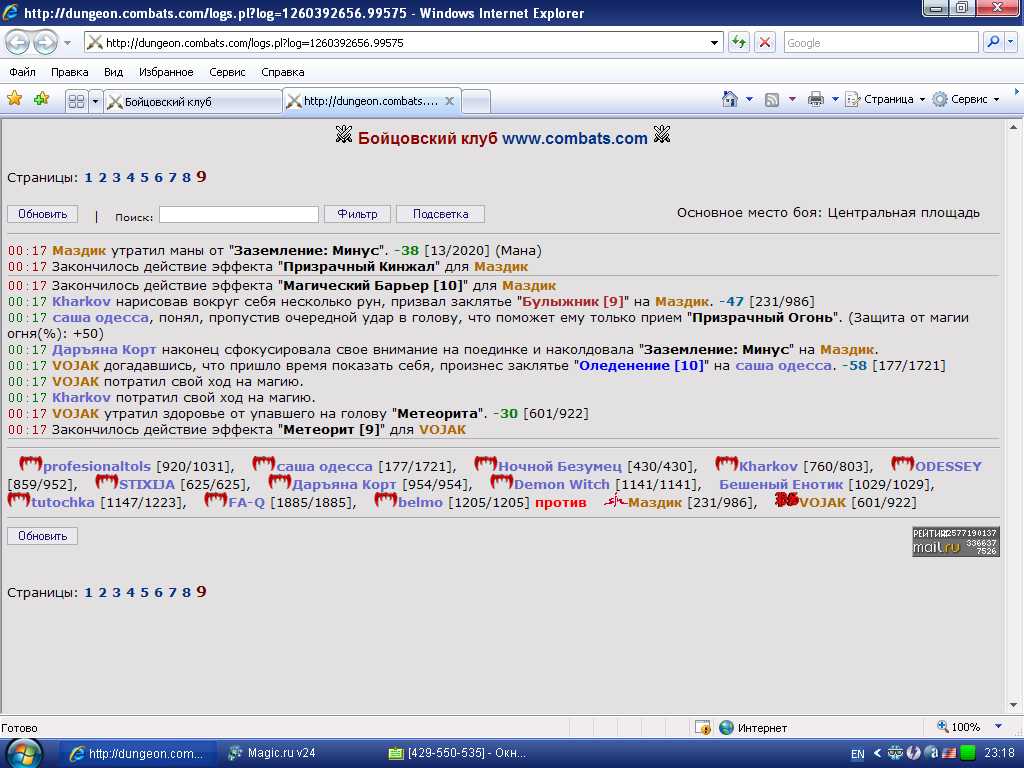Open the Сервис menu in menu bar
This screenshot has height=768, width=1024.
click(x=227, y=72)
